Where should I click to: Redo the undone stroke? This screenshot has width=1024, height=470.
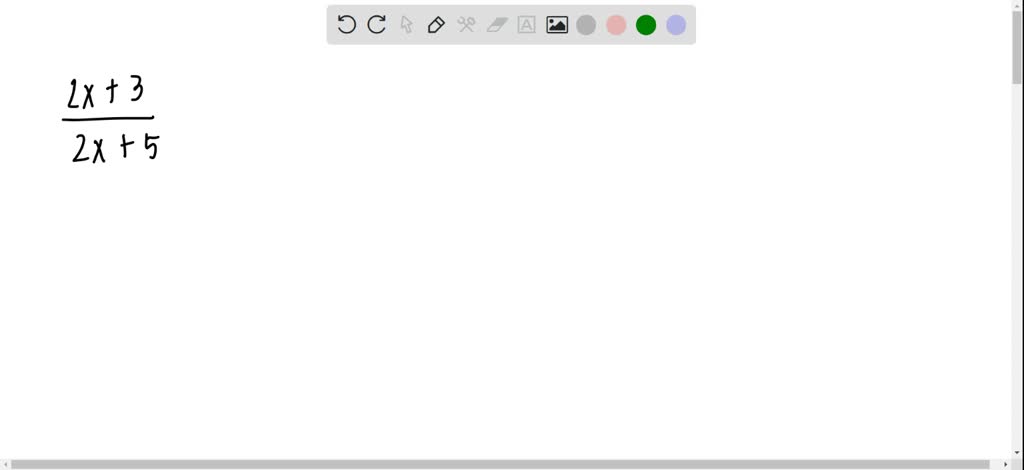[x=376, y=25]
